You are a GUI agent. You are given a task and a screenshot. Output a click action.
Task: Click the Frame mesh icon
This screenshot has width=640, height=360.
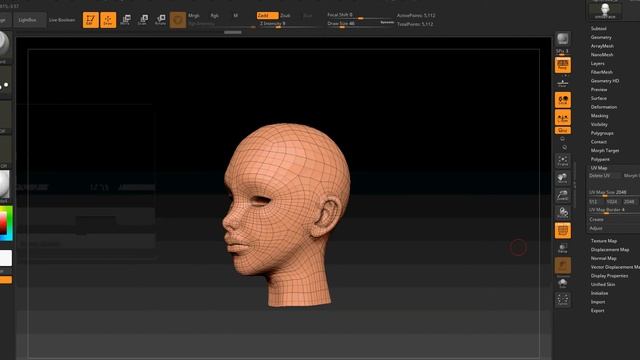(x=563, y=160)
